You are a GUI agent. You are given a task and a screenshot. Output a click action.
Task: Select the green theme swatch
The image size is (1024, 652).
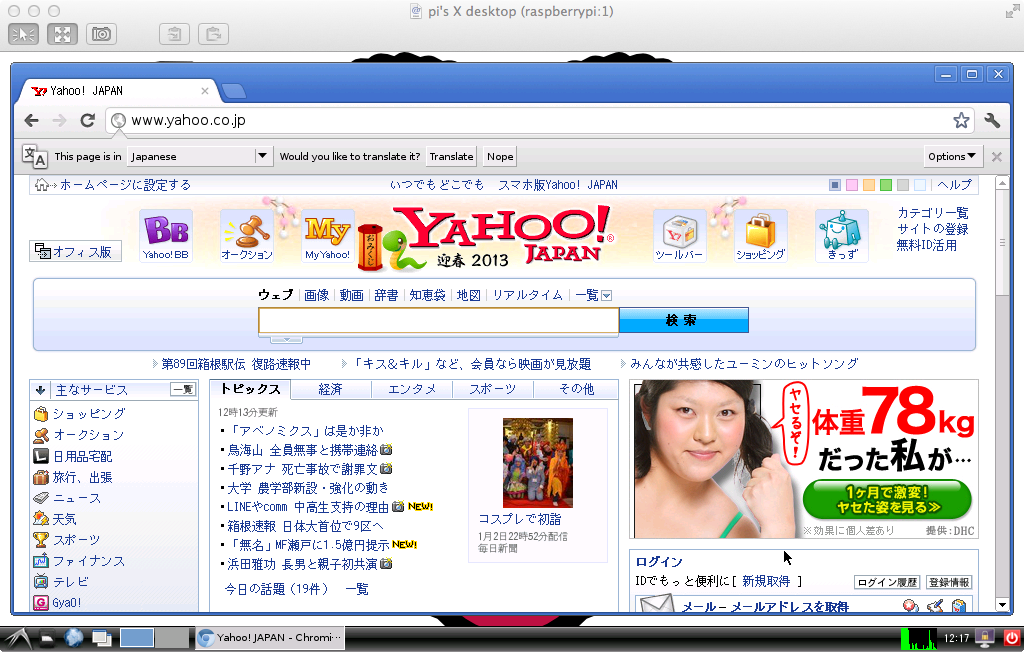(x=886, y=185)
